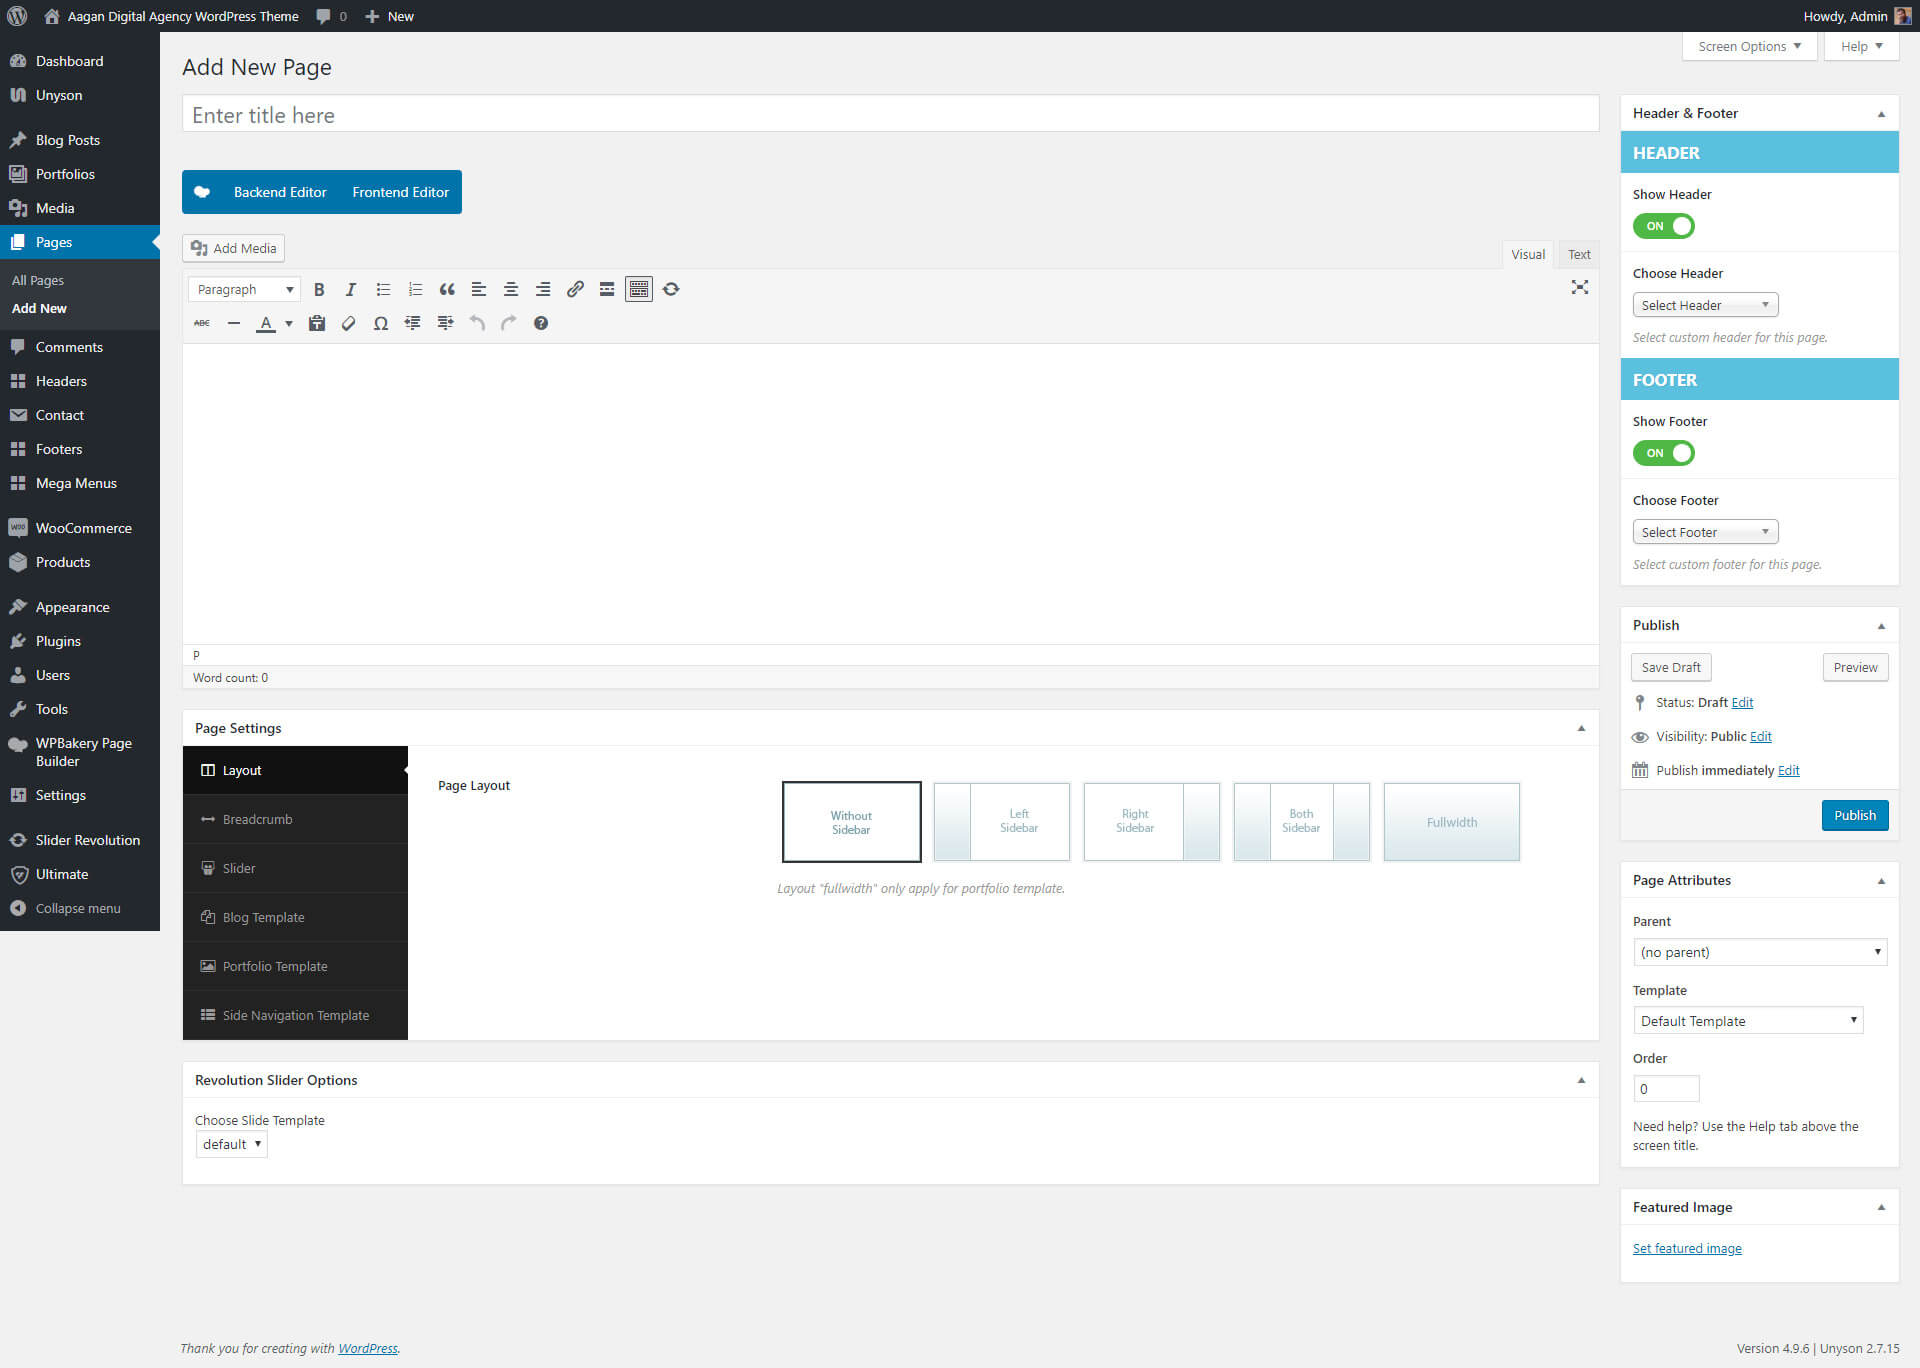This screenshot has height=1368, width=1920.
Task: Apply strikethrough formatting
Action: pyautogui.click(x=202, y=323)
